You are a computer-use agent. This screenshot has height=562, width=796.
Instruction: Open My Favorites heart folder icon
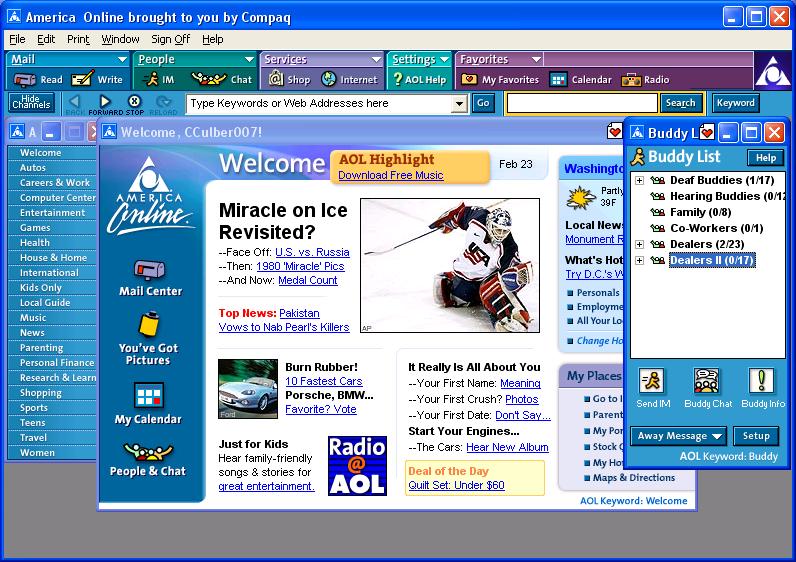(469, 80)
